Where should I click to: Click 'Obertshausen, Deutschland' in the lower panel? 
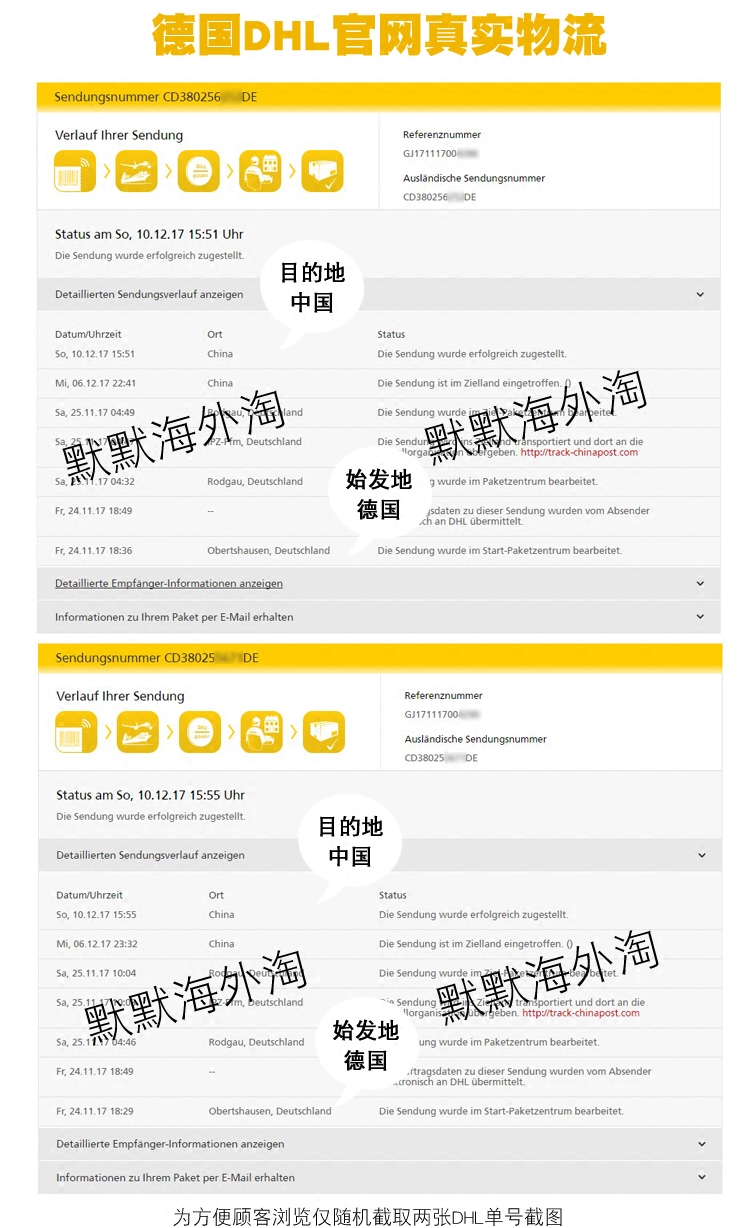point(270,1111)
